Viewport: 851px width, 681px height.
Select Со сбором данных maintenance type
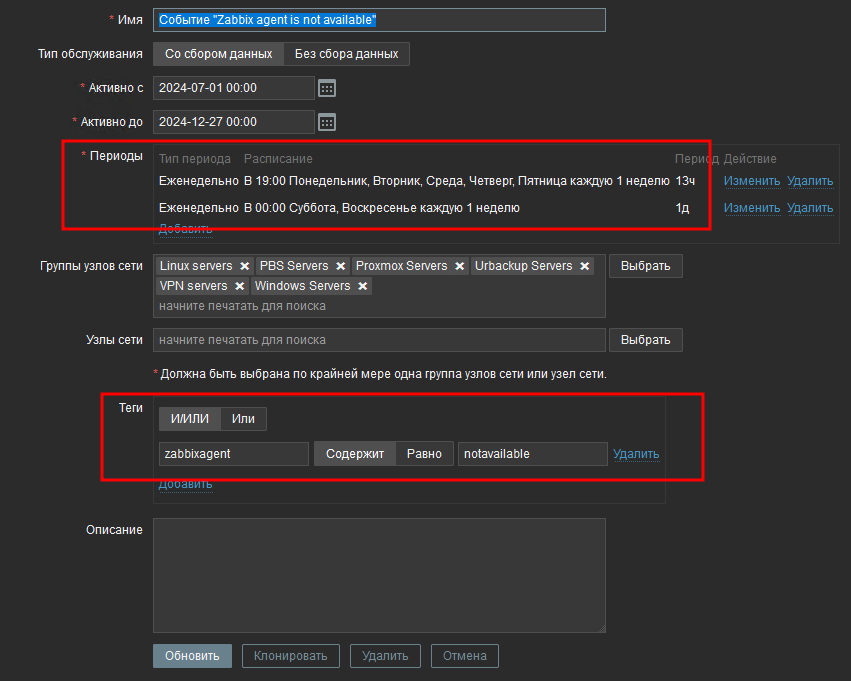tap(218, 54)
